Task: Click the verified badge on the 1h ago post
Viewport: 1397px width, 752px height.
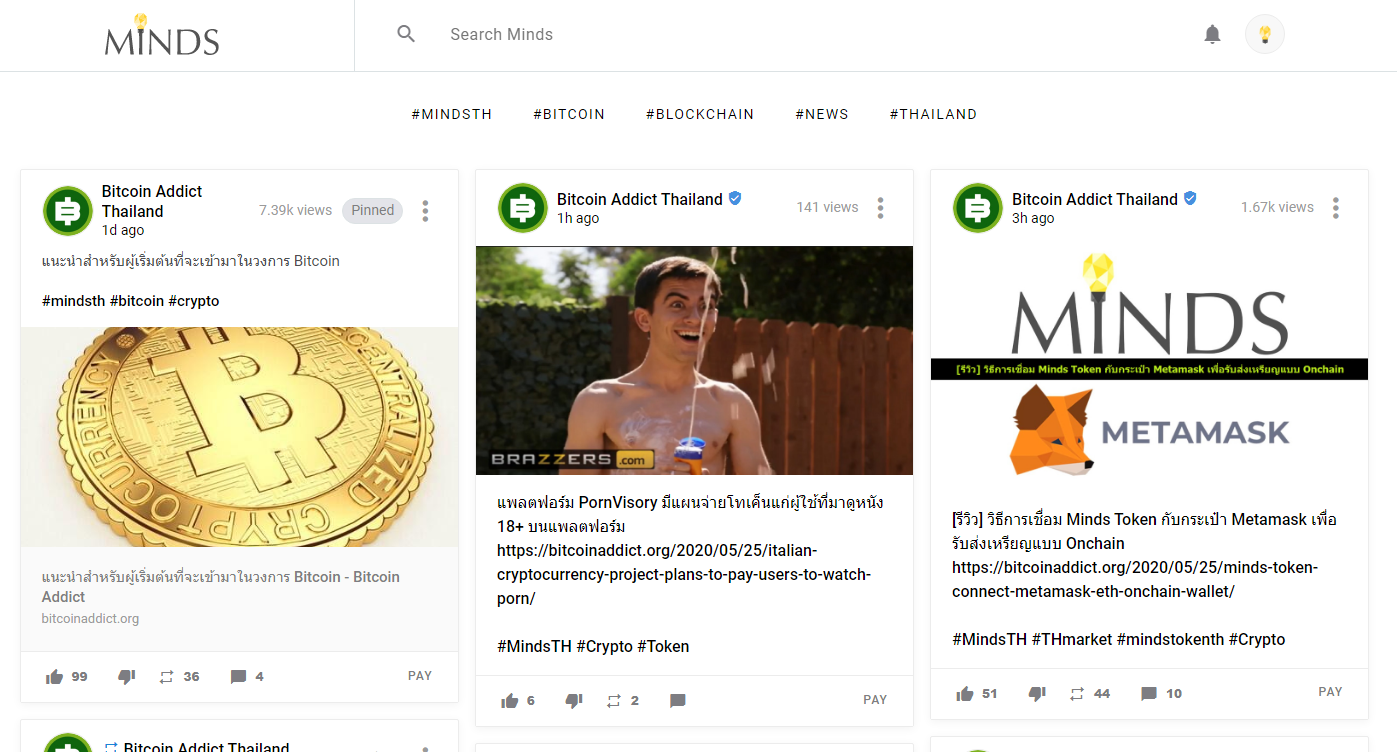Action: click(x=735, y=198)
